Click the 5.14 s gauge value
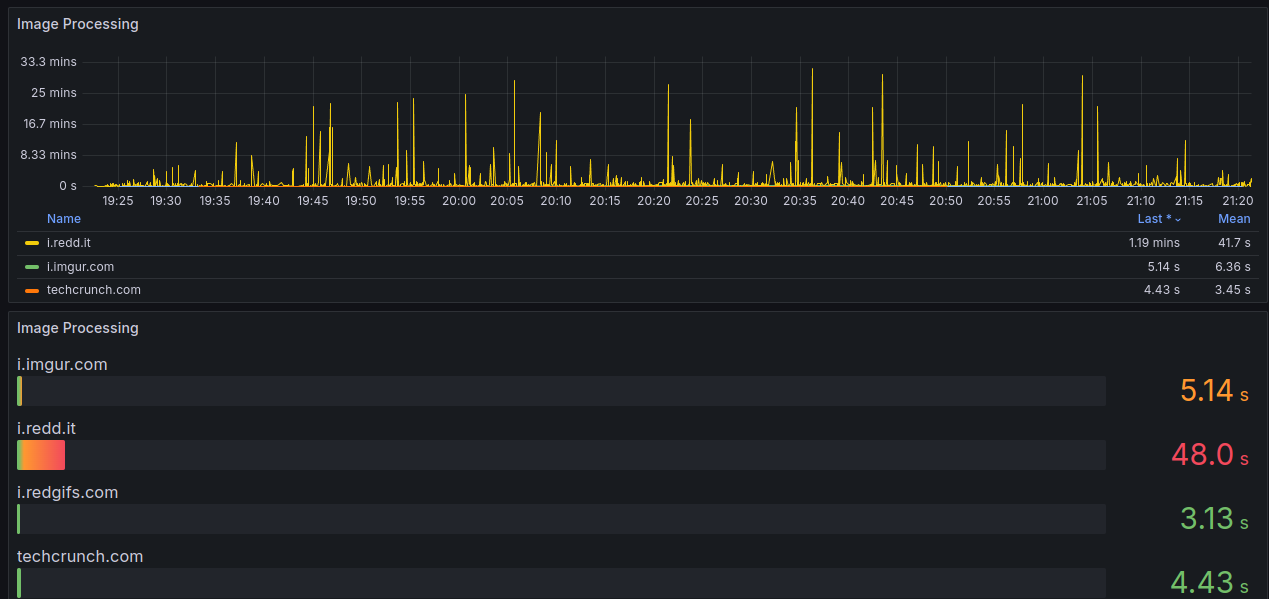The image size is (1269, 599). (1214, 391)
